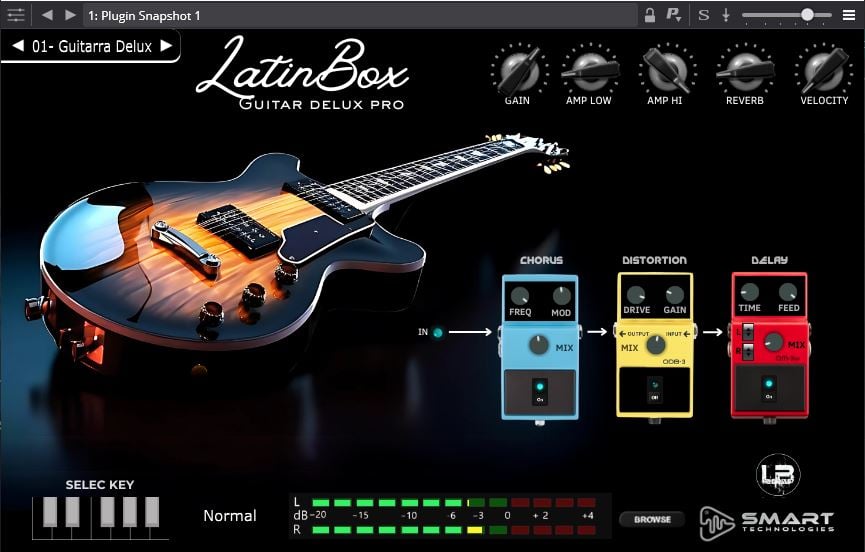Toggle the IN indicator light

[x=437, y=333]
